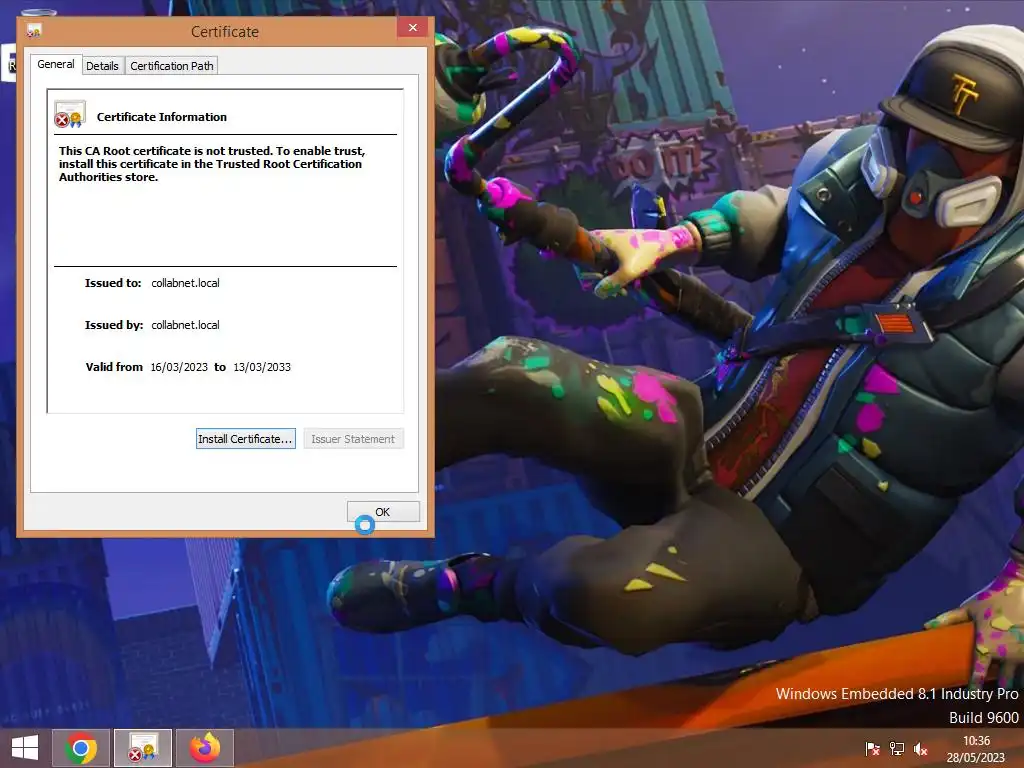Open the network status tray icon
The height and width of the screenshot is (768, 1024).
[897, 749]
